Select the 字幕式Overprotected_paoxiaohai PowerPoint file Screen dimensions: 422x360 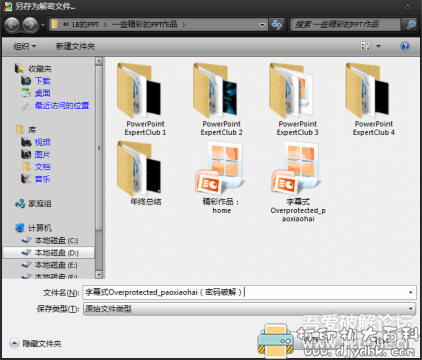pos(298,182)
